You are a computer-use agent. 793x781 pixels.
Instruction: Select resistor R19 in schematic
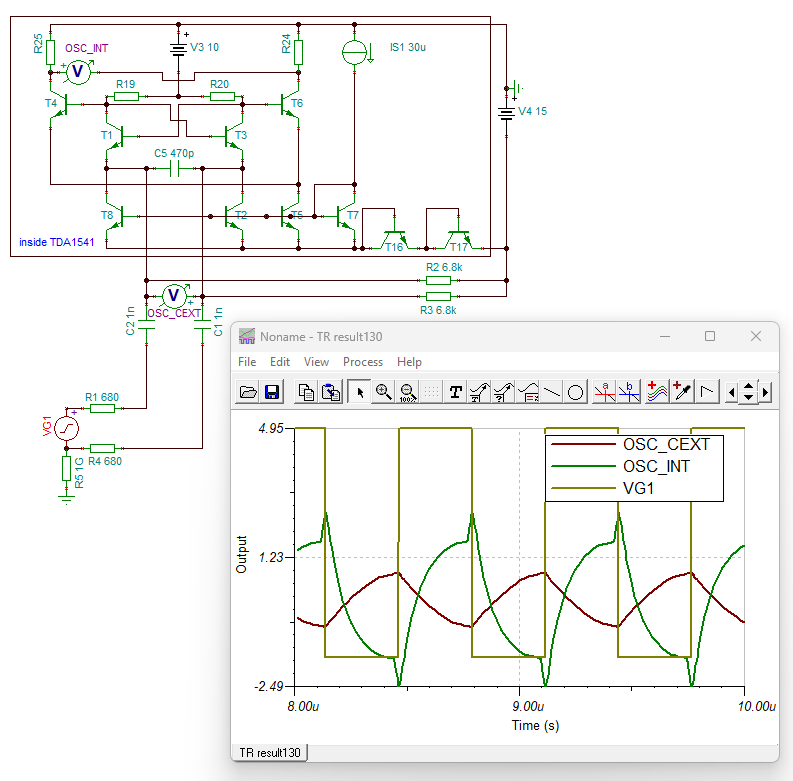[126, 96]
